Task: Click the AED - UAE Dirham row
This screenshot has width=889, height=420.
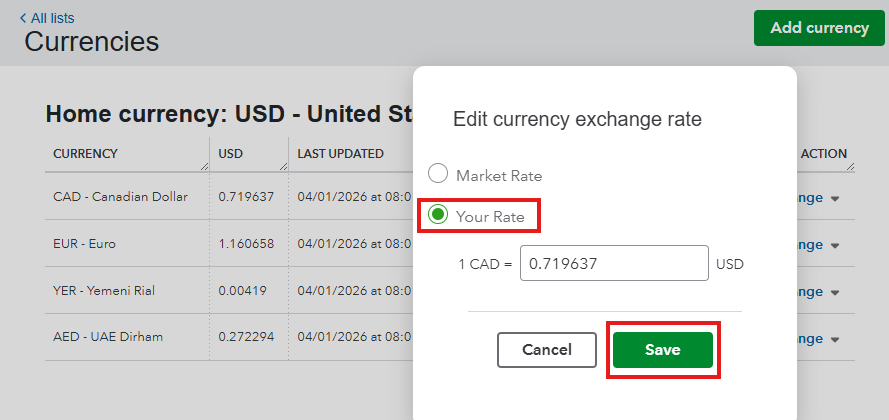Action: pos(107,338)
